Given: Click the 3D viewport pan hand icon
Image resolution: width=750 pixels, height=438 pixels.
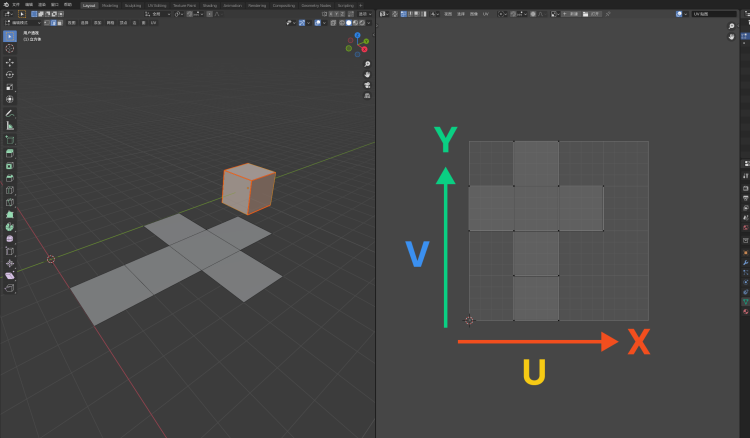Looking at the screenshot, I should 367,75.
